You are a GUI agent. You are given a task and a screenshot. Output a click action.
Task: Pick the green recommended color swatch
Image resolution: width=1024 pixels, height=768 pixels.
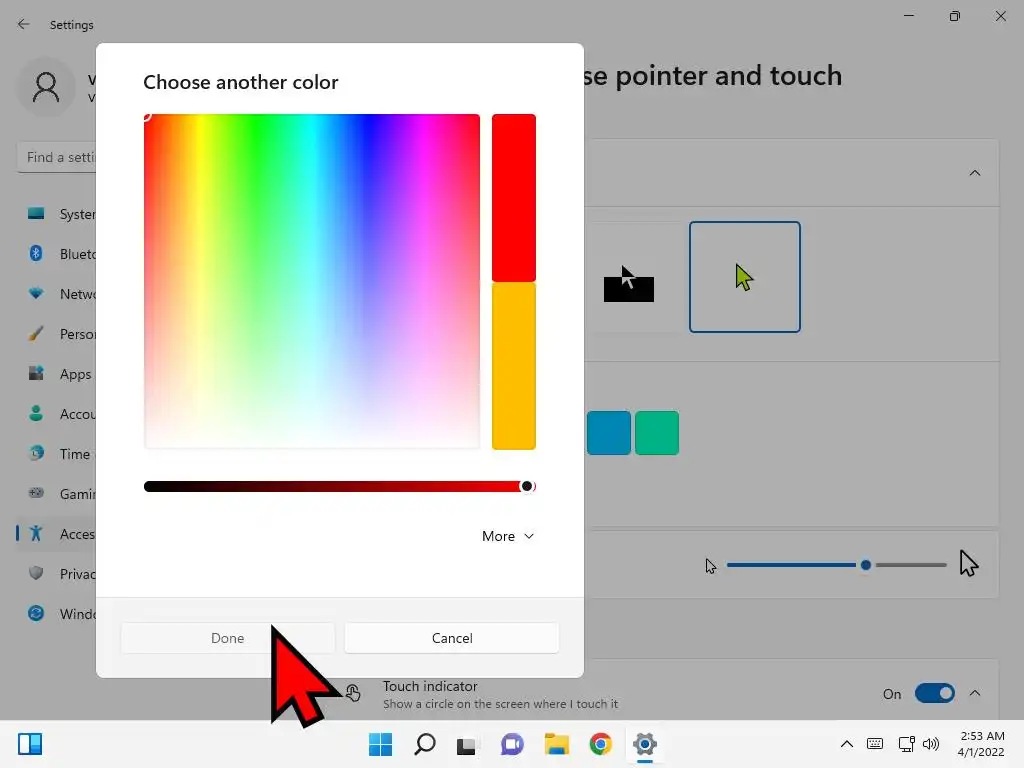[x=657, y=433]
